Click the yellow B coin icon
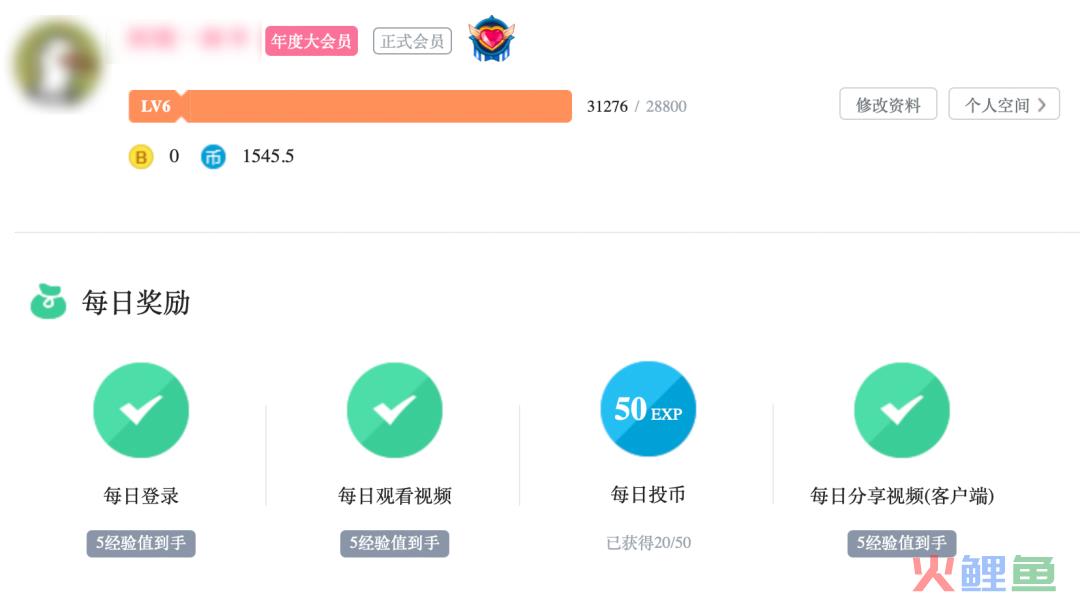The image size is (1080, 597). [x=141, y=157]
